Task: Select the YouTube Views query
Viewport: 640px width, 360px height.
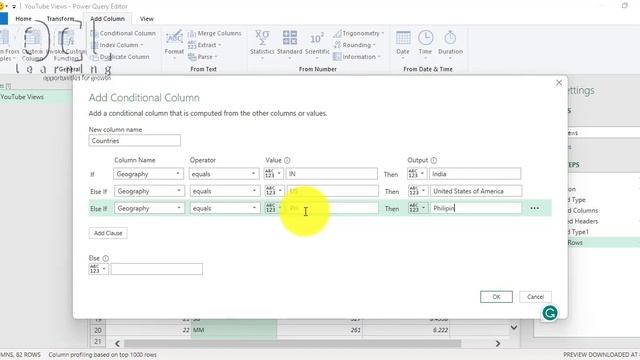Action: 36,97
